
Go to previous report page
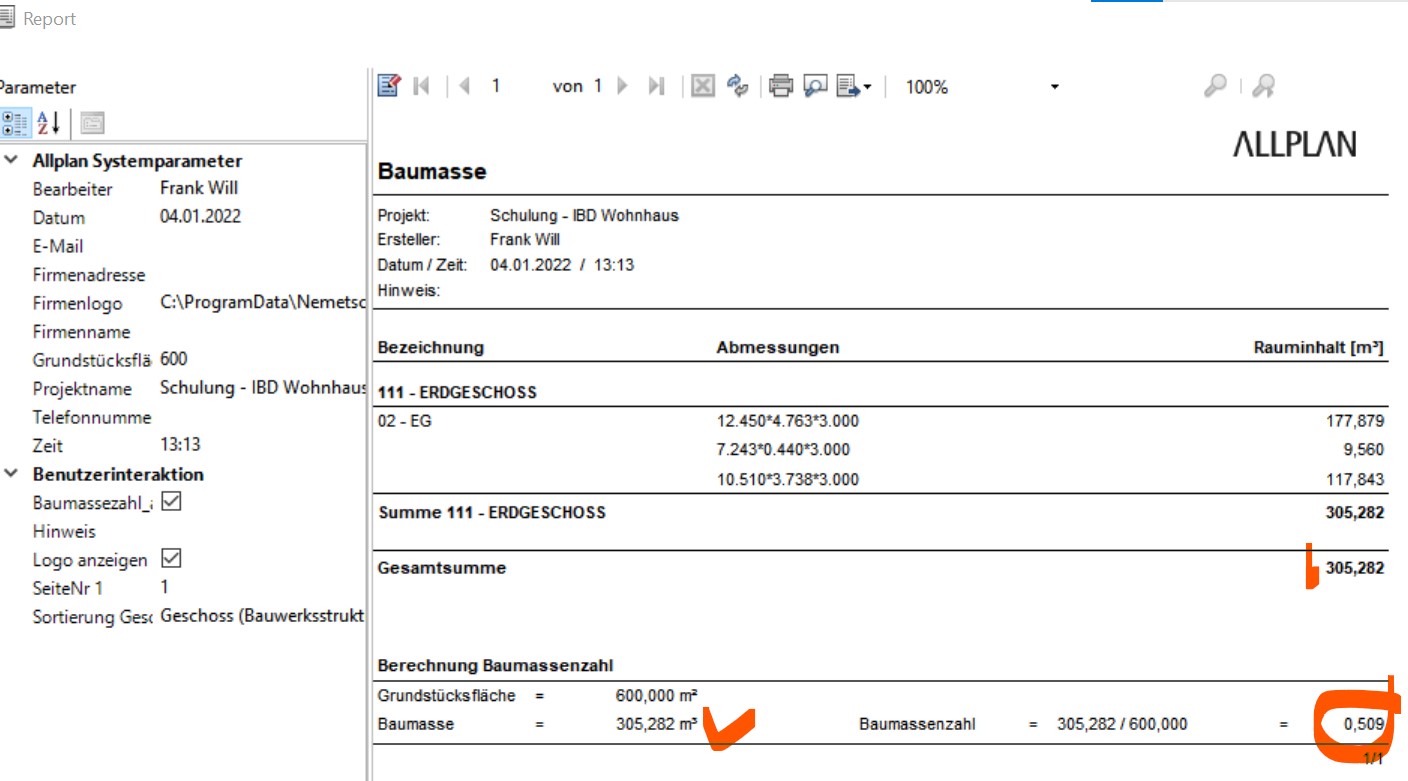tap(464, 87)
